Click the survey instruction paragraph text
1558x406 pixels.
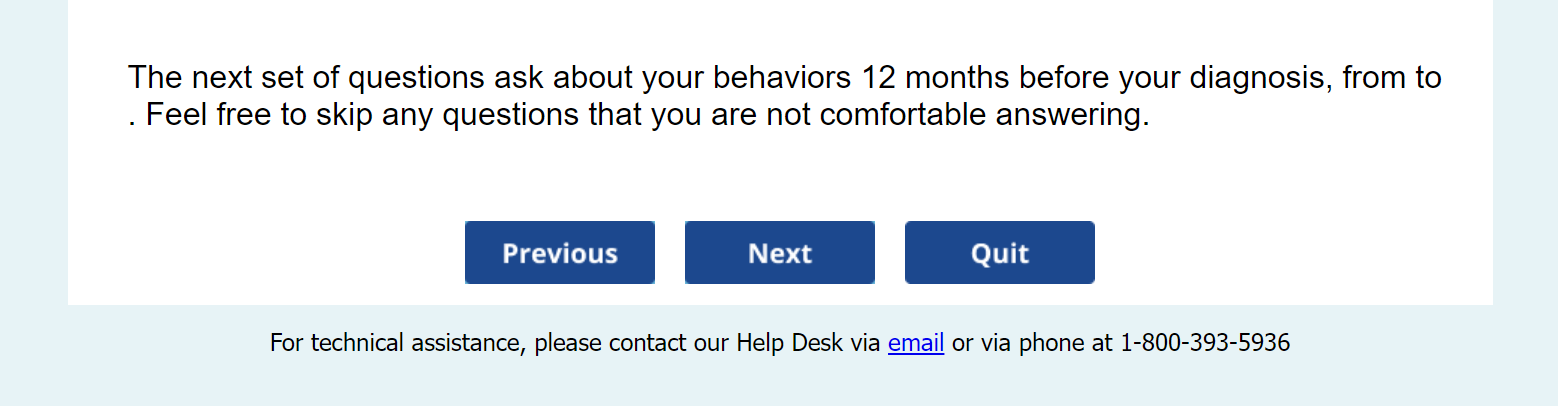click(784, 96)
